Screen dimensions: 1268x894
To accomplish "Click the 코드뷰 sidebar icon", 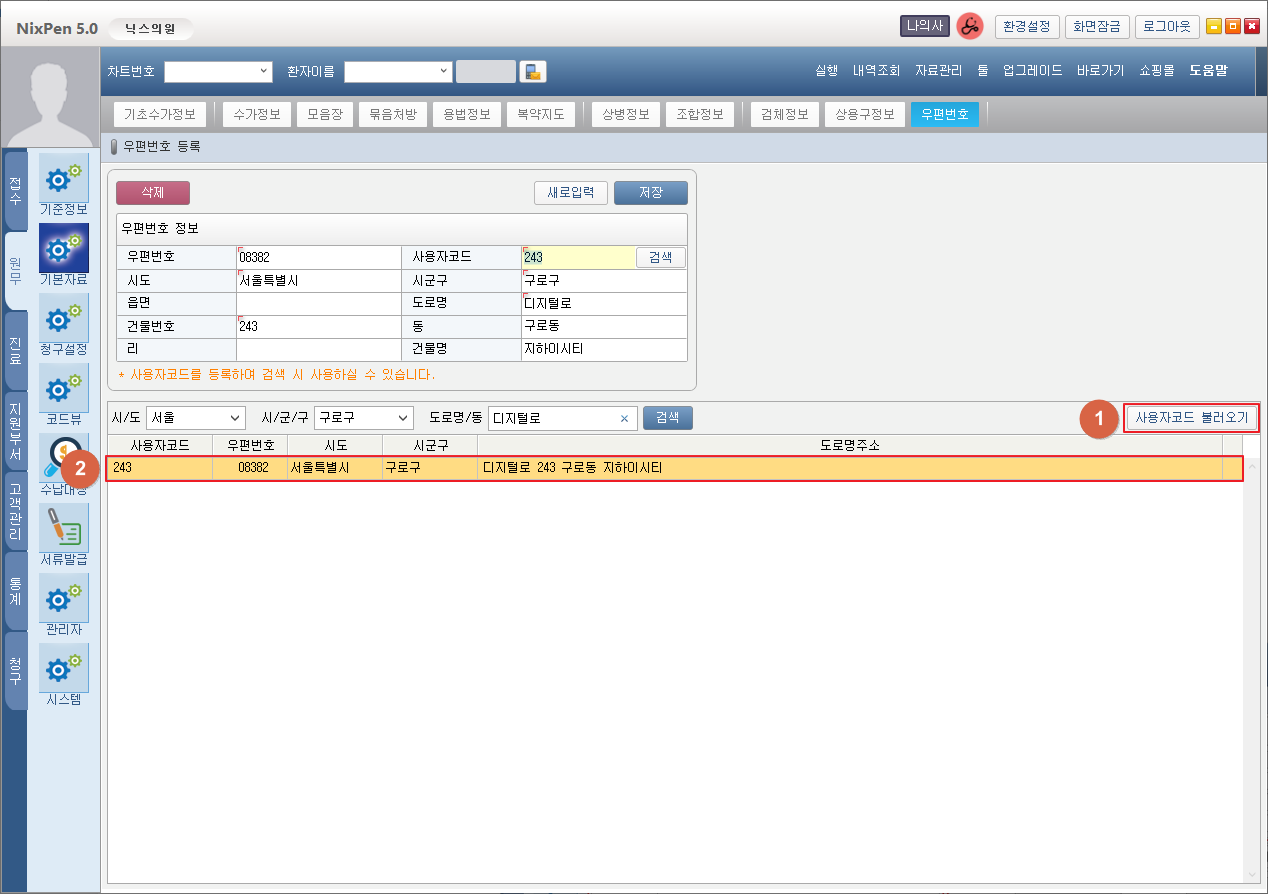I will (x=63, y=389).
